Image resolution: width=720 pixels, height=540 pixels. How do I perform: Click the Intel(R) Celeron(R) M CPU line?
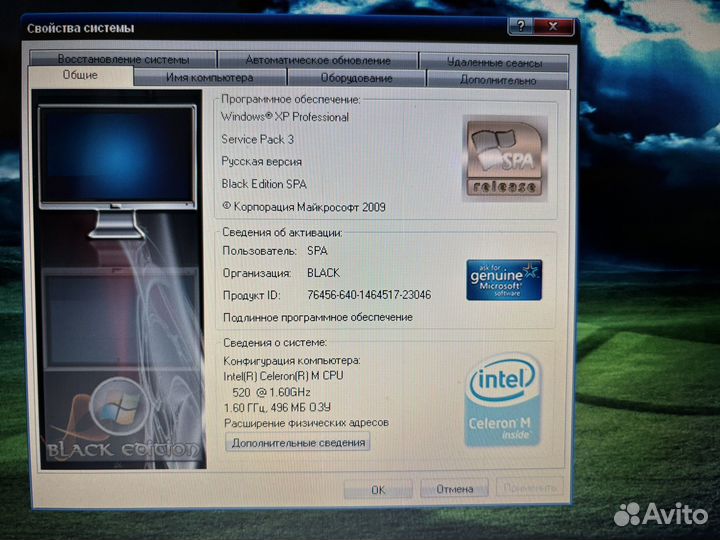(283, 376)
